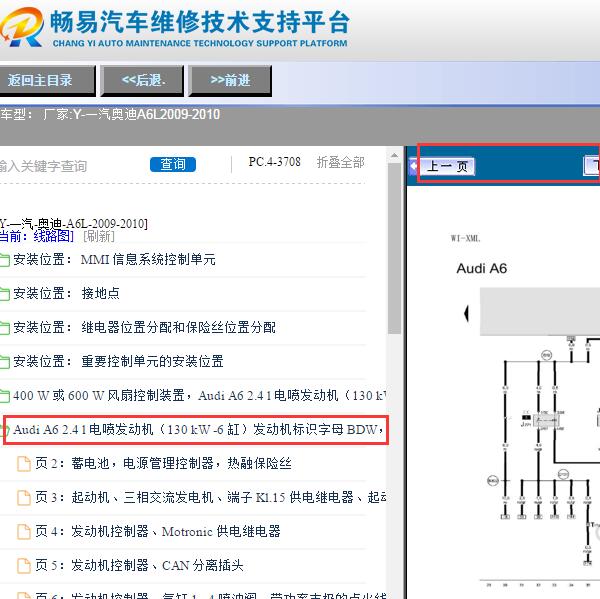This screenshot has width=600, height=599.
Task: Click the blue 查询 search button
Action: tap(173, 165)
